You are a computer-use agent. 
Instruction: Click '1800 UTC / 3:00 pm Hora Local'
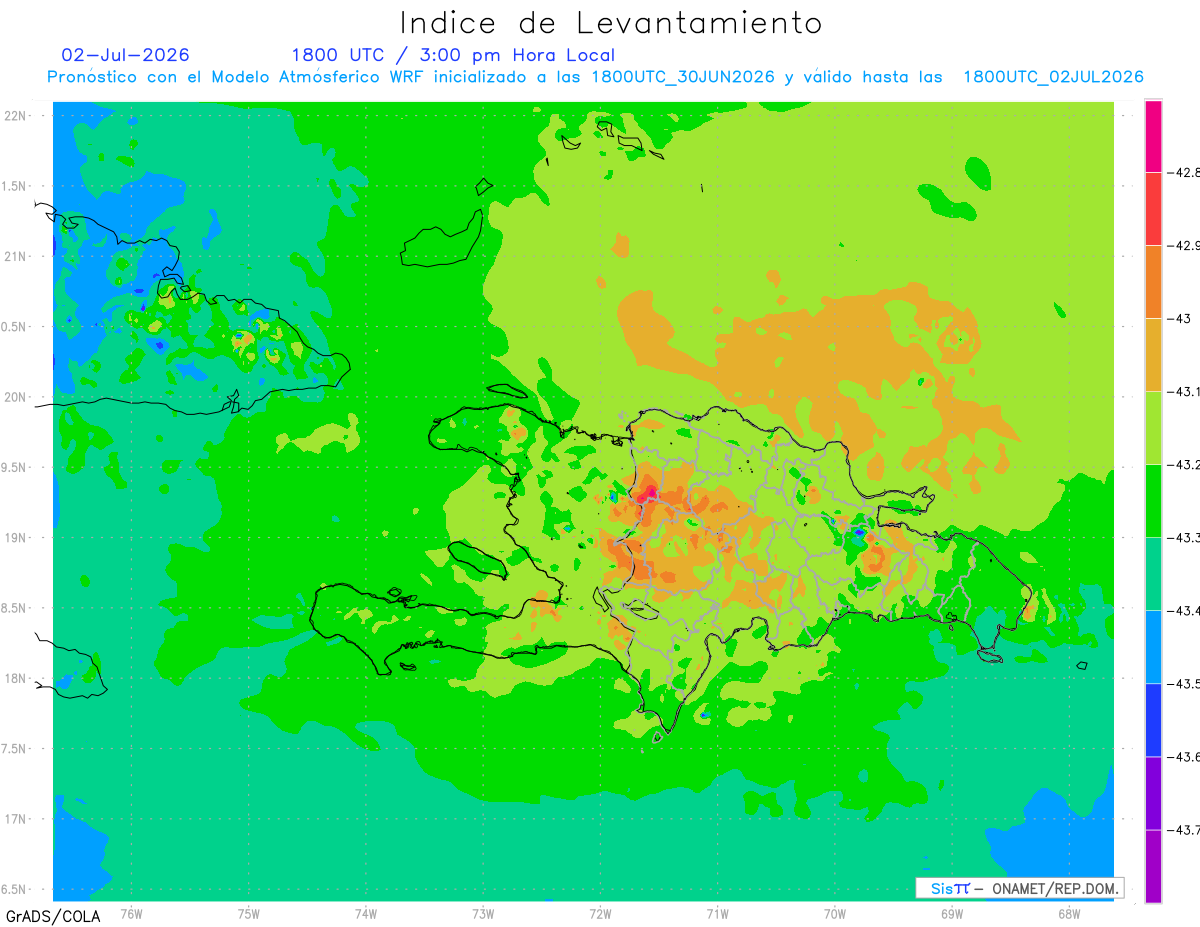453,55
